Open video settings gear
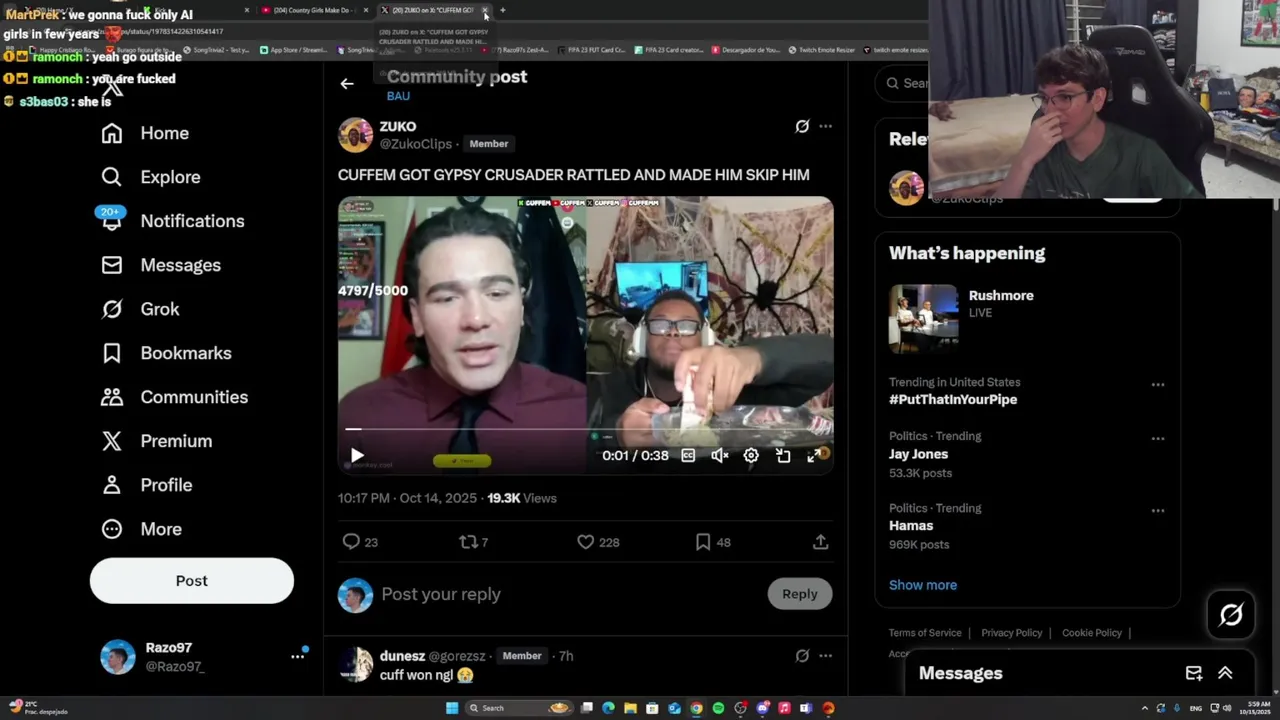Image resolution: width=1280 pixels, height=720 pixels. 751,456
